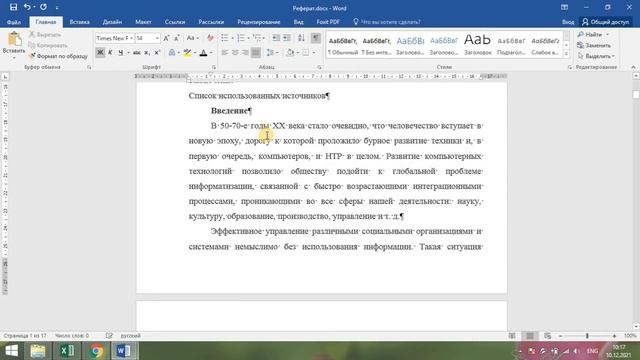This screenshot has height=360, width=640.
Task: Open the borders dropdown
Action: (313, 53)
